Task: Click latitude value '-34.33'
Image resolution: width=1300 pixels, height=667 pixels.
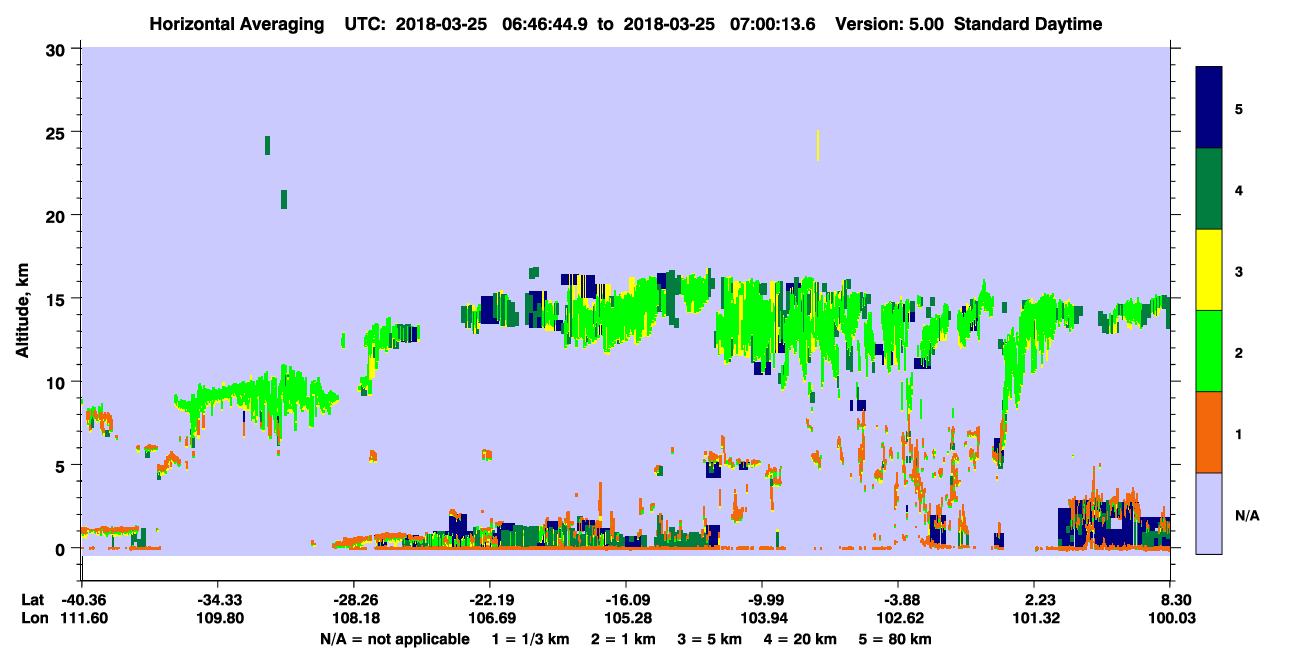Action: pos(217,599)
